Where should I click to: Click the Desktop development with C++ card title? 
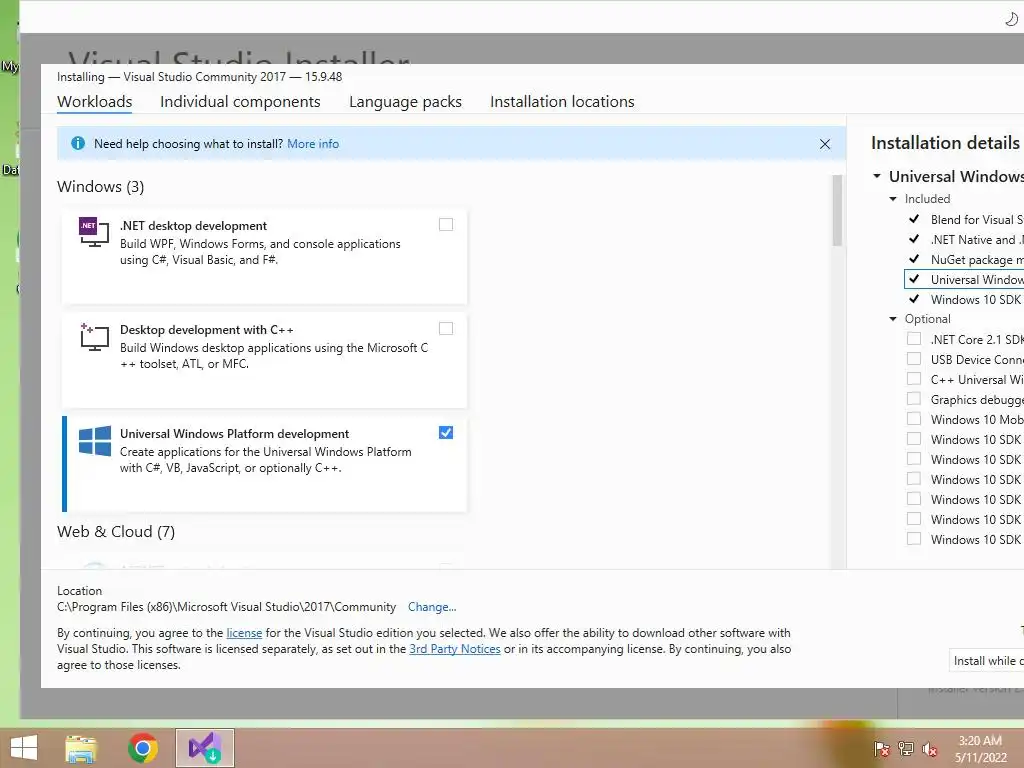pyautogui.click(x=206, y=330)
